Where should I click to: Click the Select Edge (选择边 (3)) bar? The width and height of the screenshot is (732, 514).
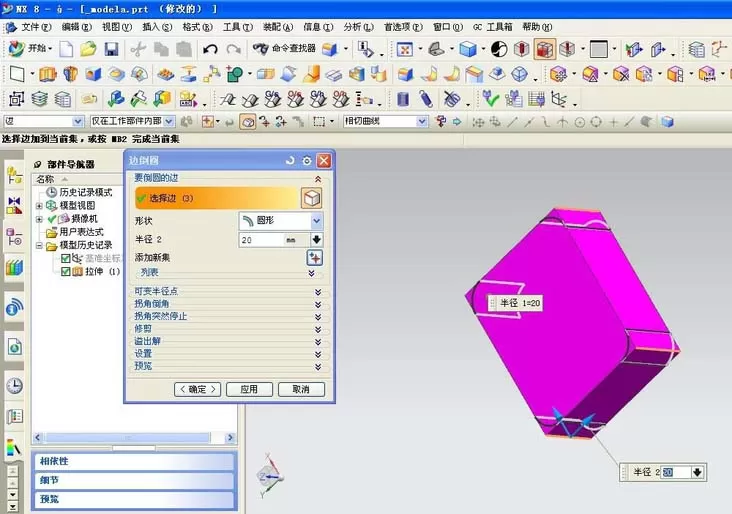(217, 198)
